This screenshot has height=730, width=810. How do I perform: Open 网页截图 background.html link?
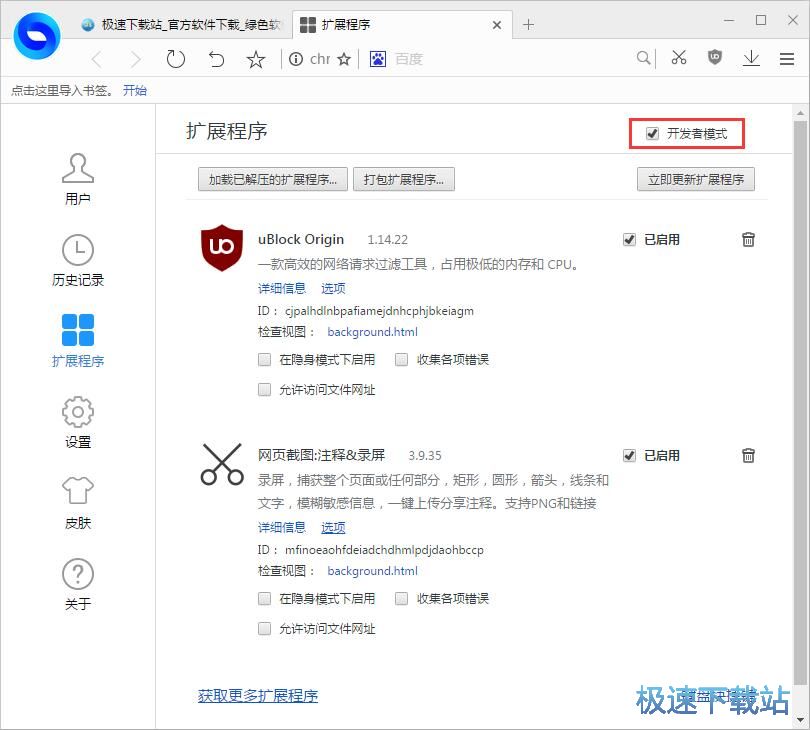click(x=372, y=571)
